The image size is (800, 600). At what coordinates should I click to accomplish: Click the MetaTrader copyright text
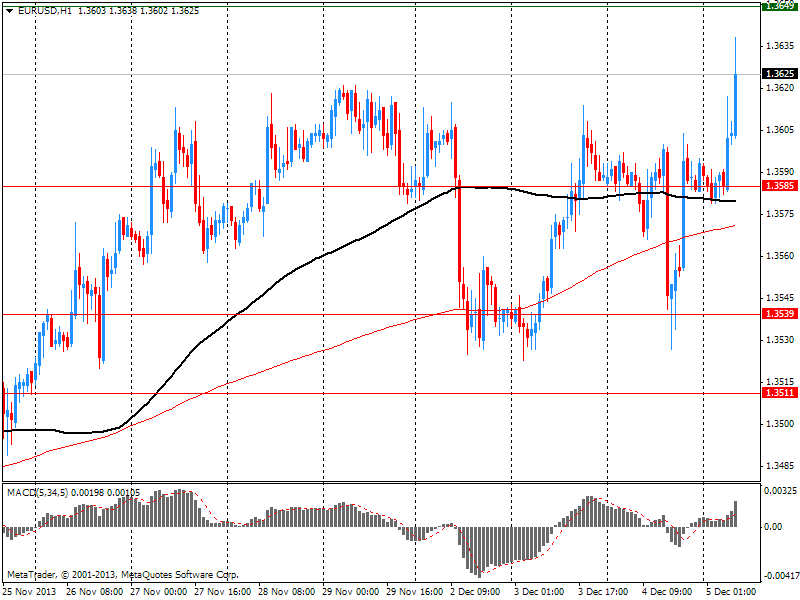coord(123,575)
